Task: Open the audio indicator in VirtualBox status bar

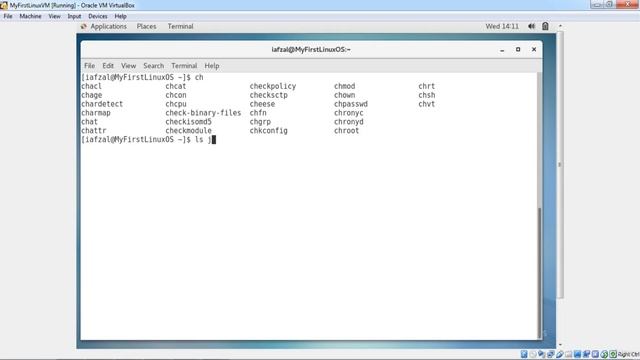Action: pos(542,354)
